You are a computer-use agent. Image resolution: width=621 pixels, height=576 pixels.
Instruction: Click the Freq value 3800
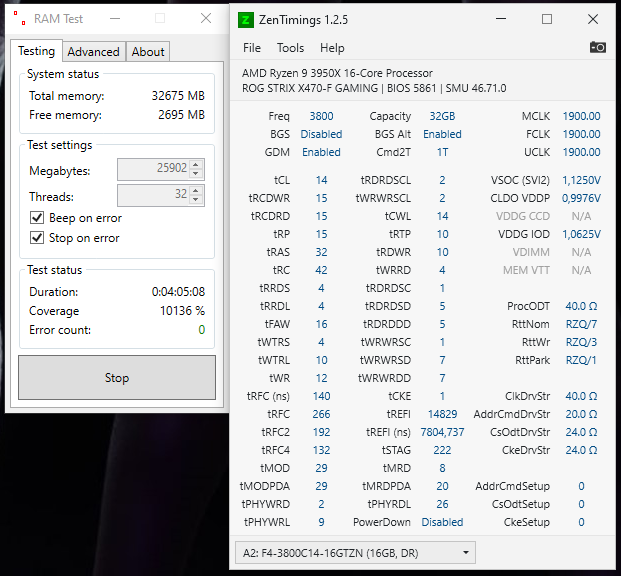pyautogui.click(x=321, y=116)
